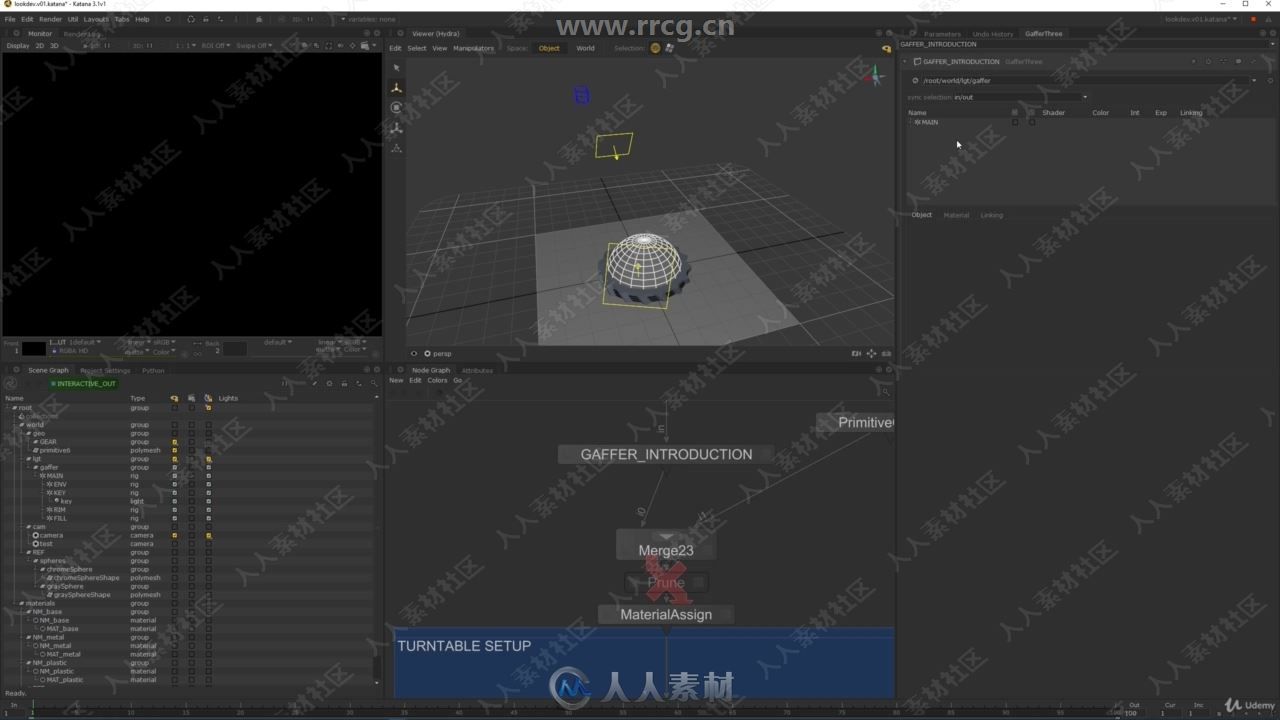This screenshot has height=720, width=1280.
Task: Toggle viewer visibility checkbox for primitive6 row
Action: click(x=174, y=450)
